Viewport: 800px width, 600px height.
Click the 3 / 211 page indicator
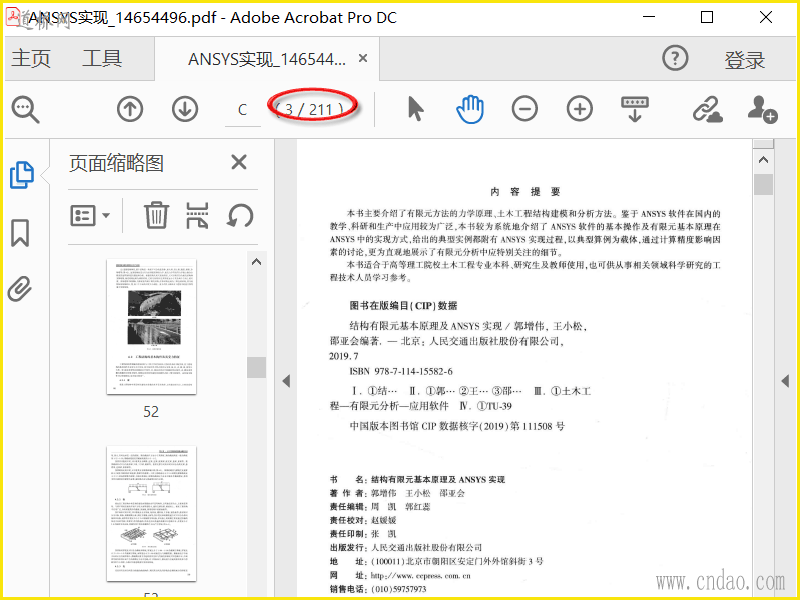[312, 109]
